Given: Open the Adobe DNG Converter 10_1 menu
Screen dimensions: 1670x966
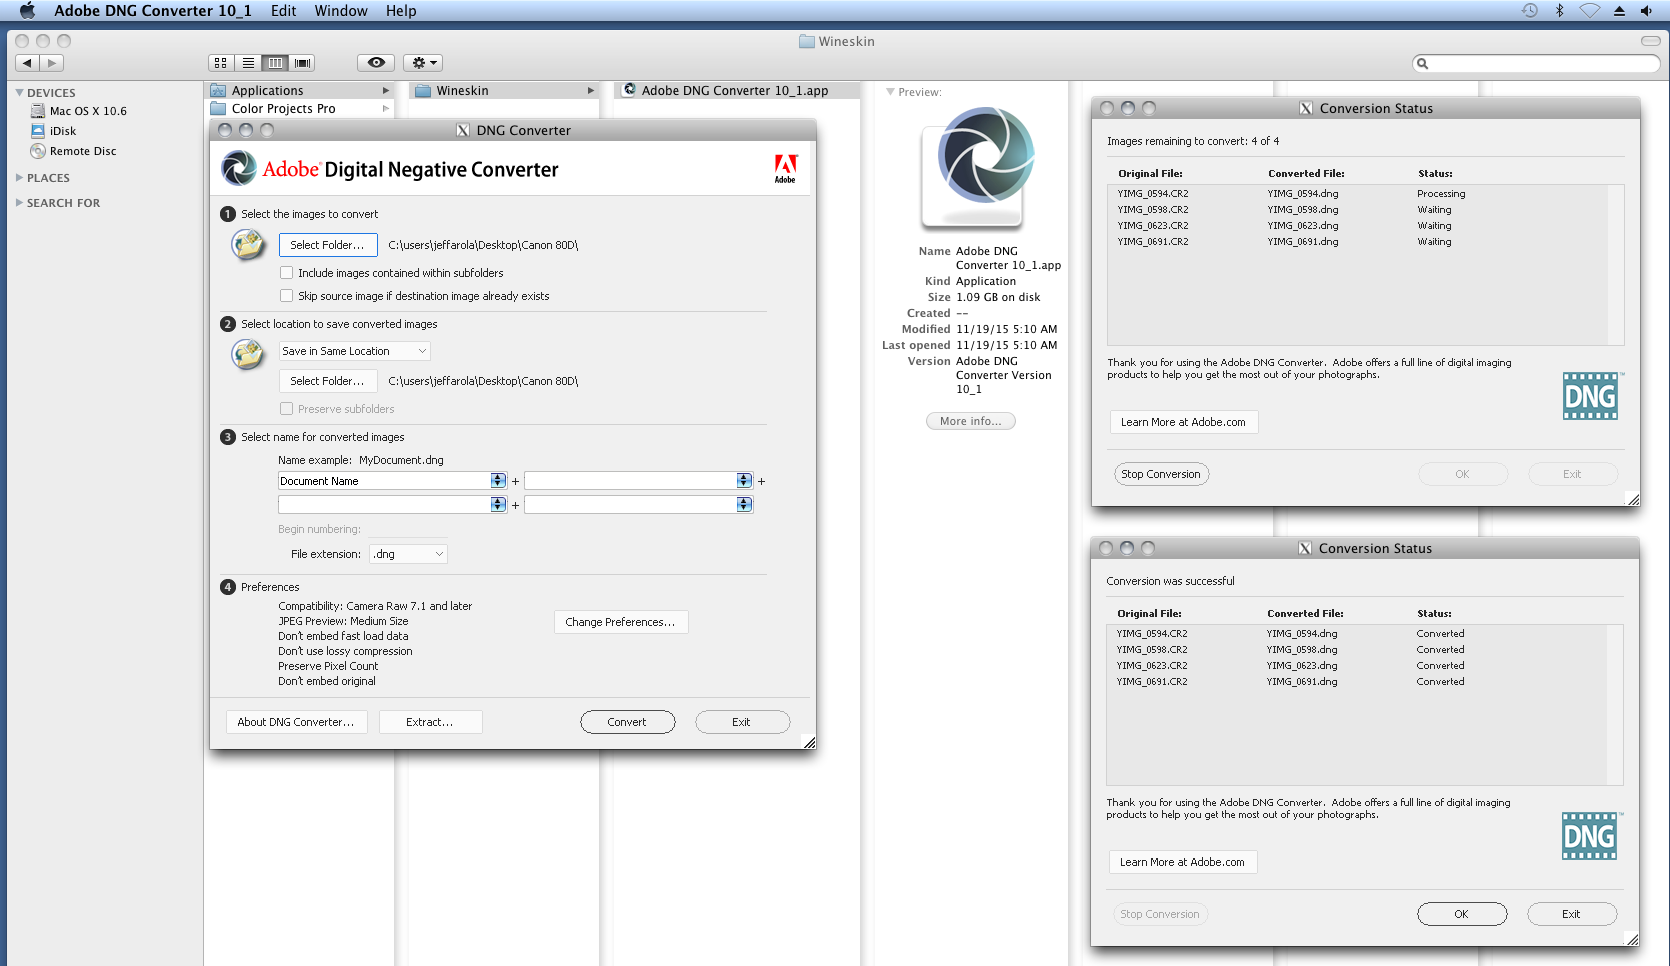Looking at the screenshot, I should pos(153,11).
